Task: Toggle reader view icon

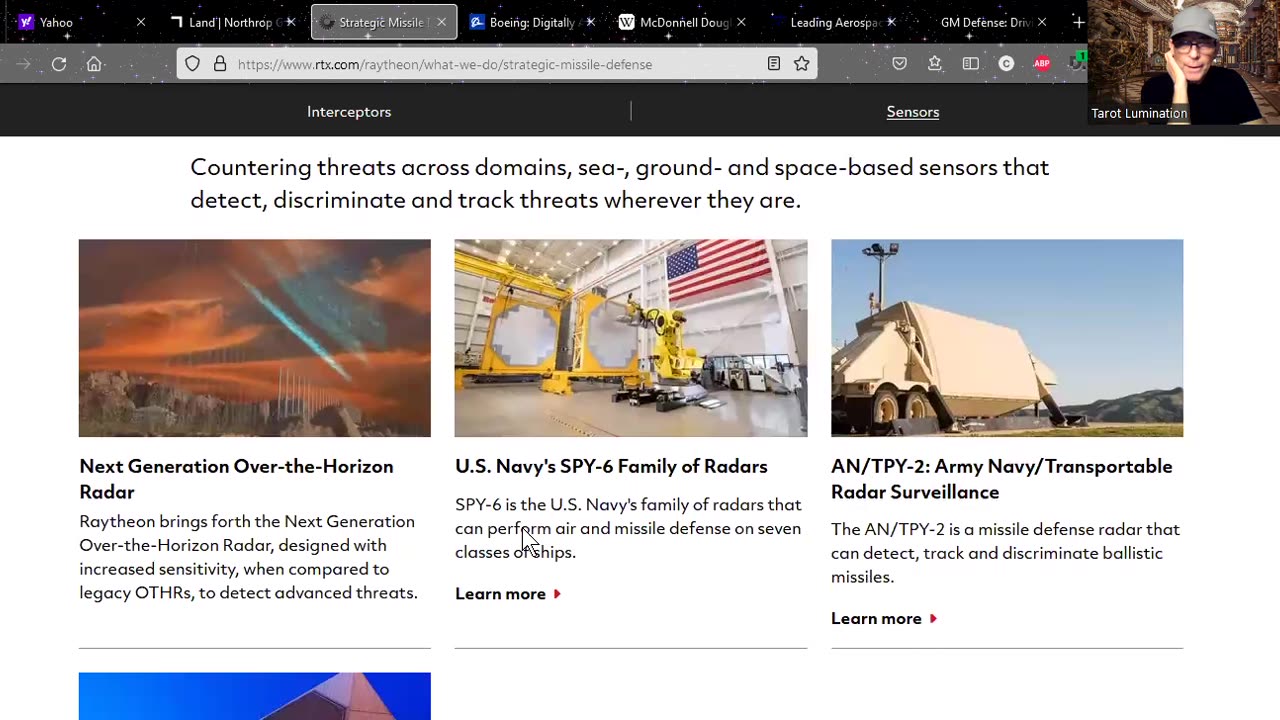Action: point(774,64)
